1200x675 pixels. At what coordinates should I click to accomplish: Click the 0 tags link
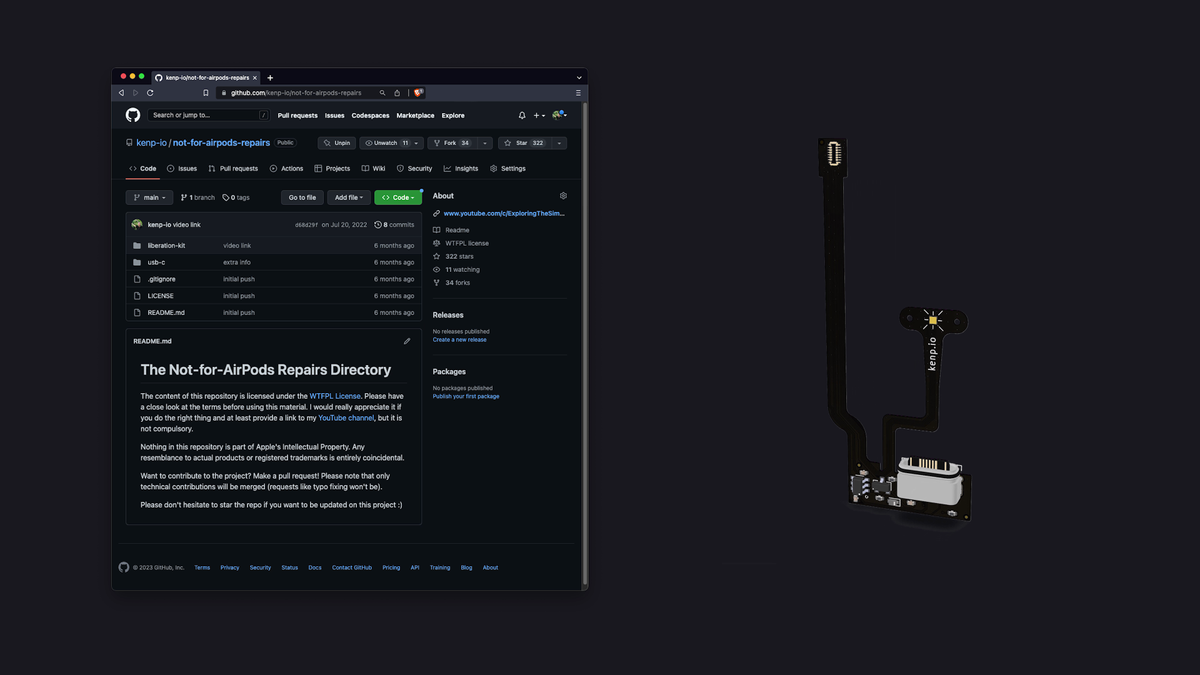(236, 198)
